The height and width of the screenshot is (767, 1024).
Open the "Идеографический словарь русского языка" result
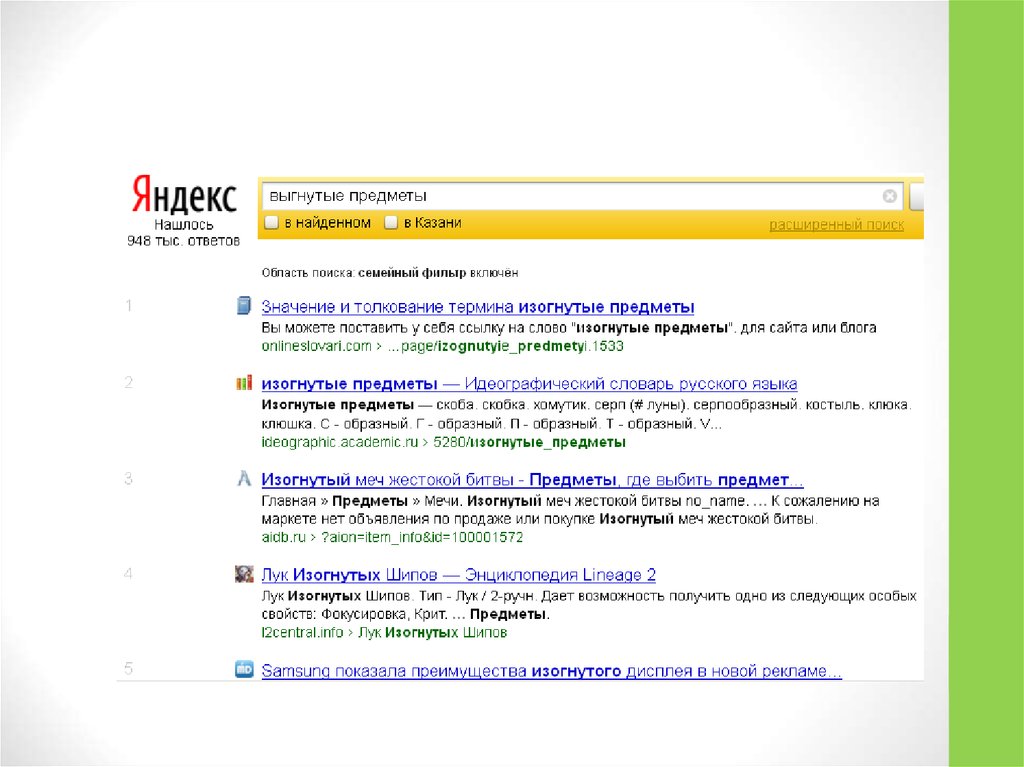[529, 384]
